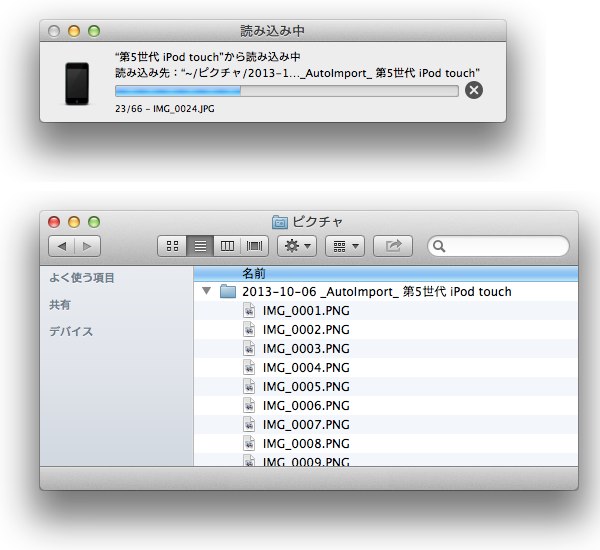
Task: Click the file icon of IMG_0004.PNG
Action: pos(249,367)
